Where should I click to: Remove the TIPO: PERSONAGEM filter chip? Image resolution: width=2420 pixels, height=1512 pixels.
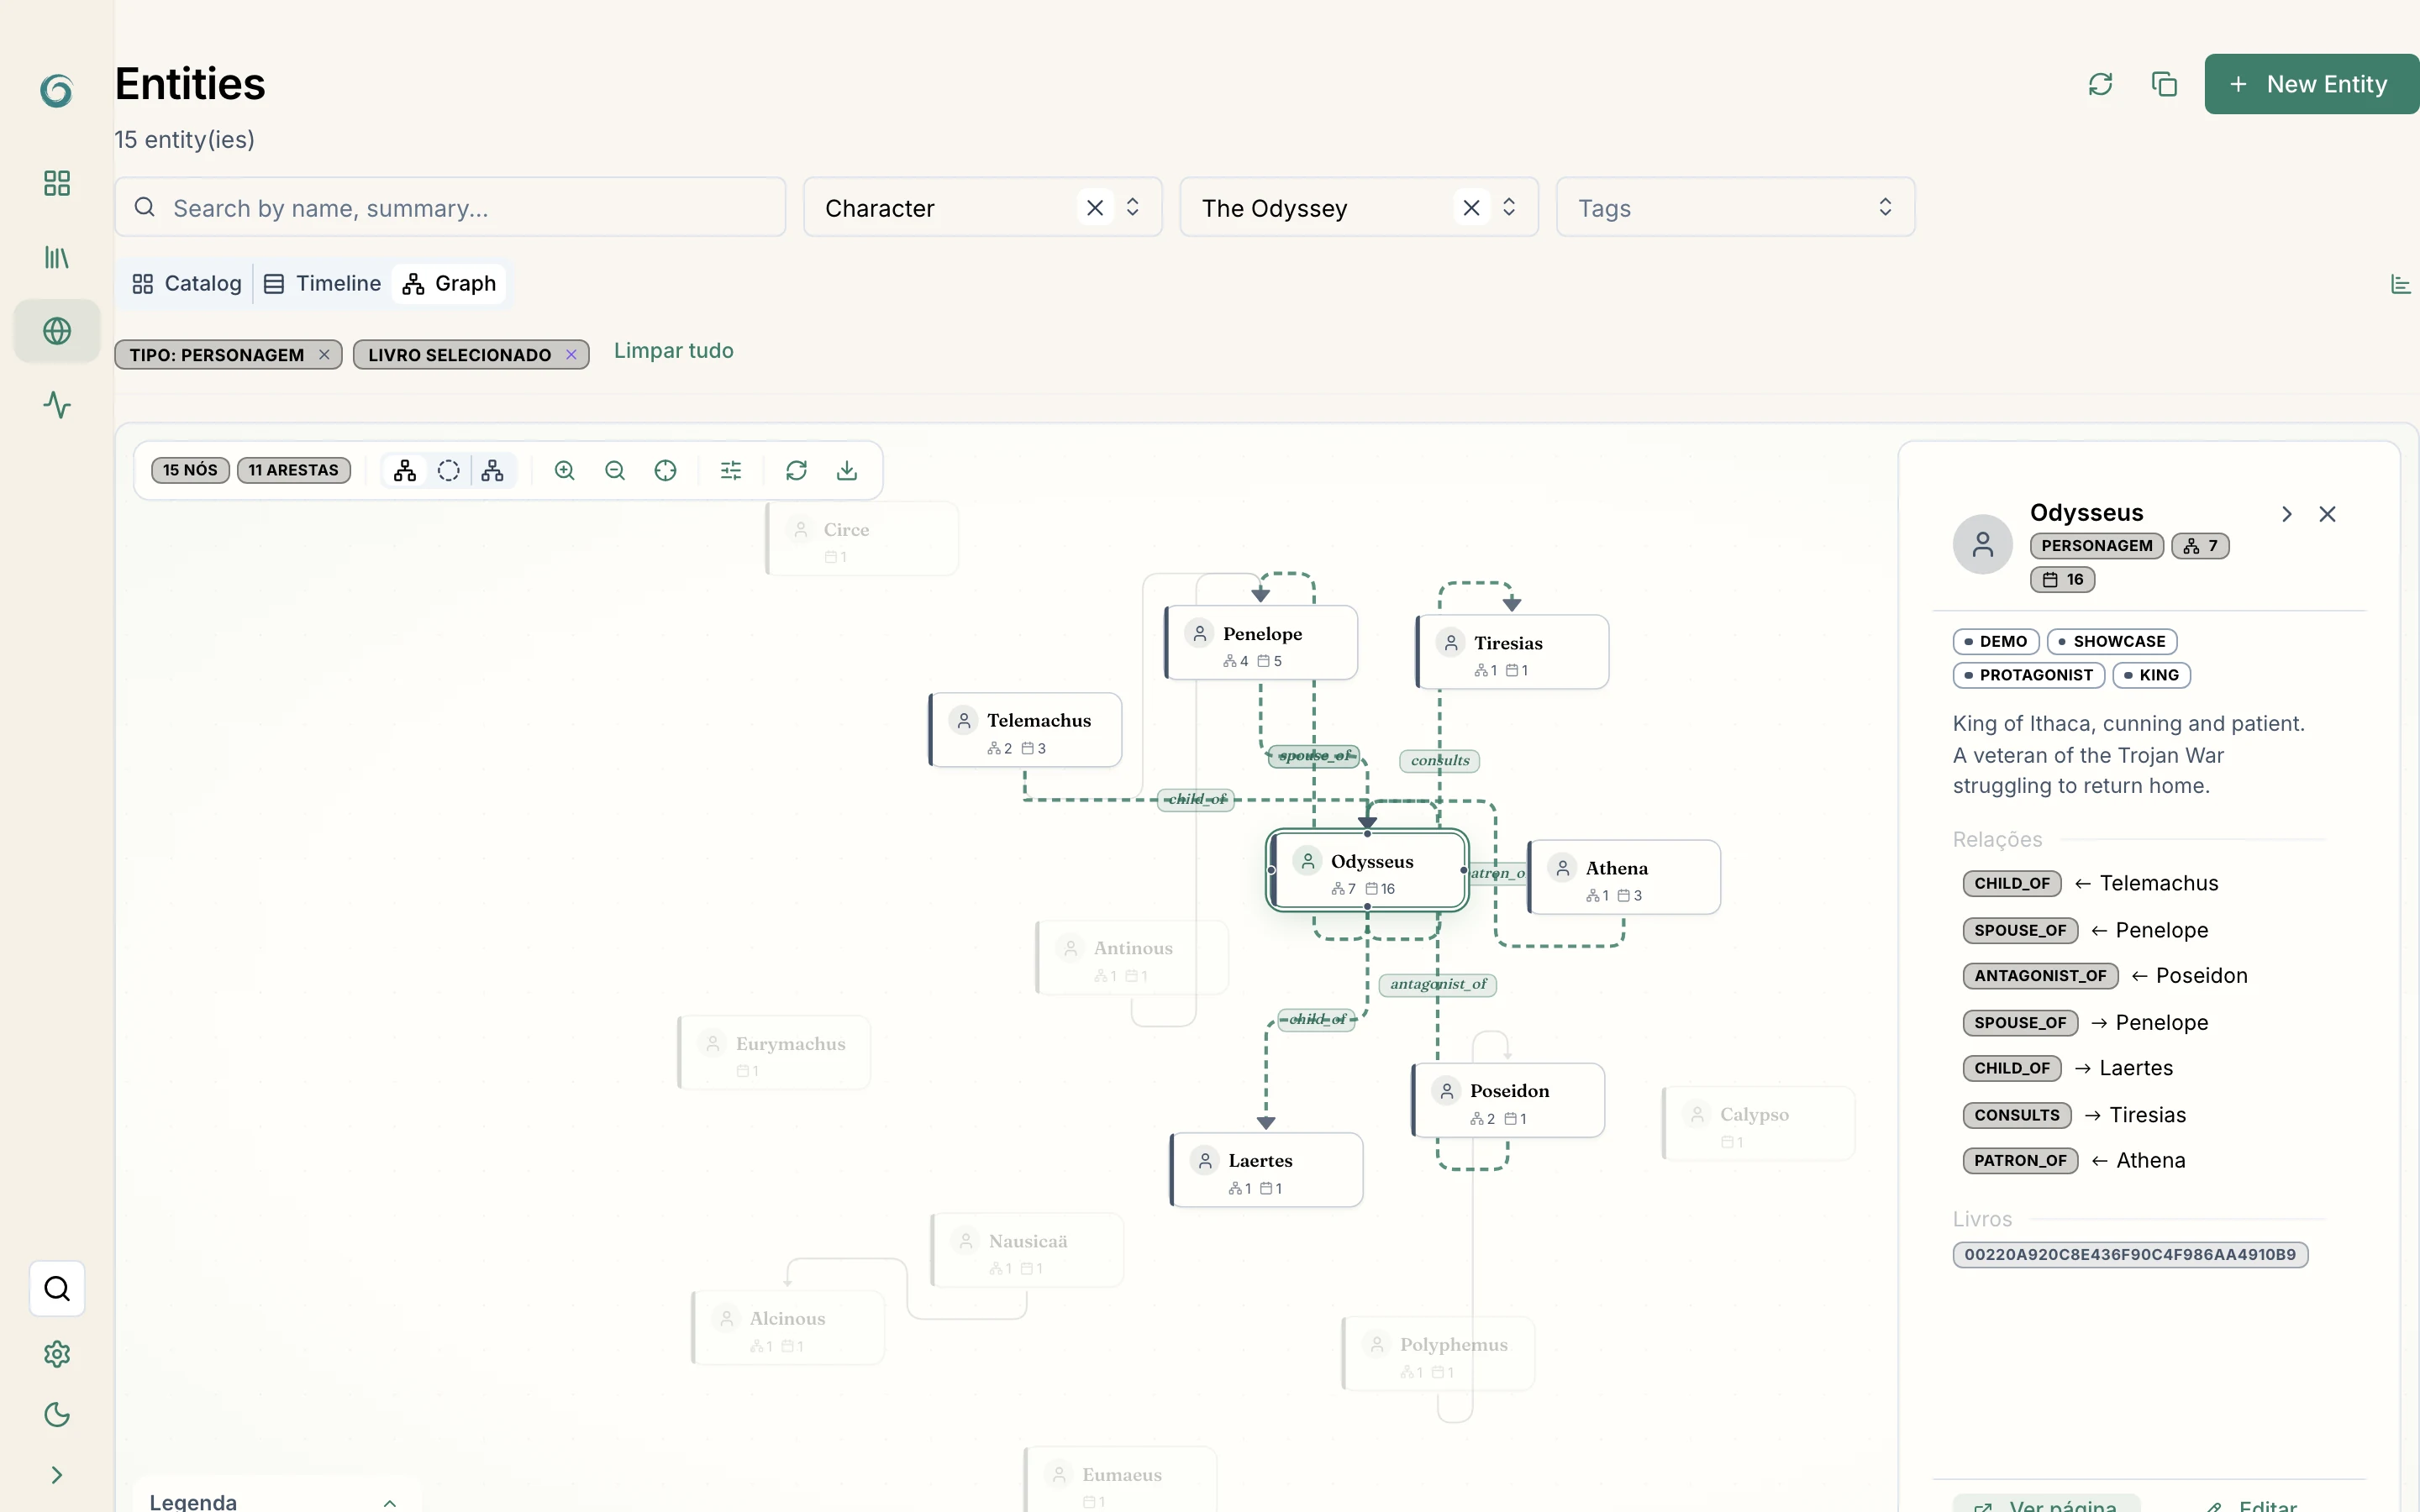[x=324, y=355]
